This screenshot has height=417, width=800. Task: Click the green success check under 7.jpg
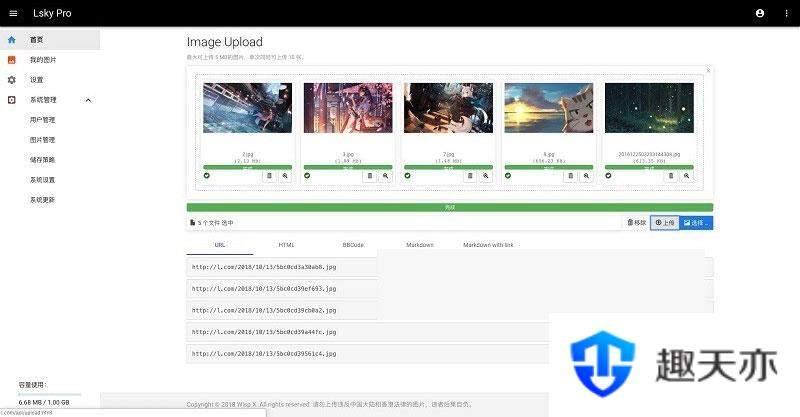pos(408,176)
